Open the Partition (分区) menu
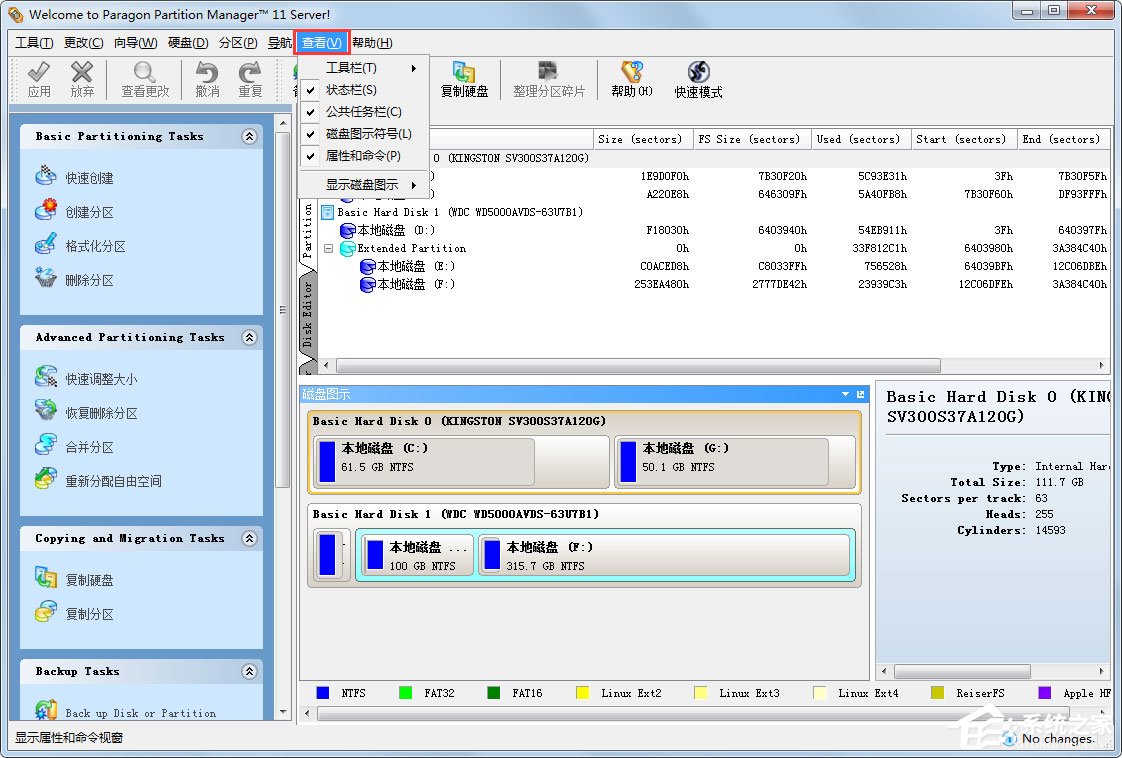This screenshot has height=758, width=1122. [x=238, y=43]
